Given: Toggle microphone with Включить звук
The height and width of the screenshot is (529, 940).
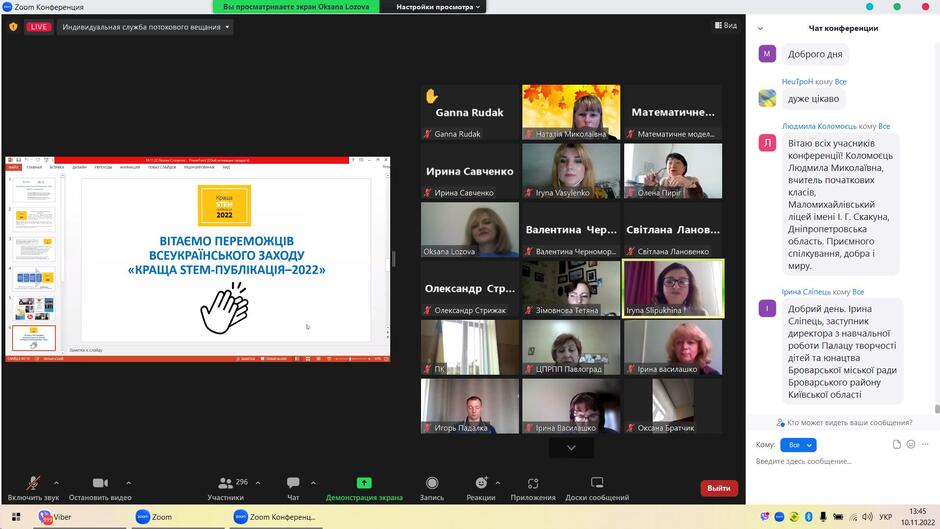Looking at the screenshot, I should tap(33, 483).
